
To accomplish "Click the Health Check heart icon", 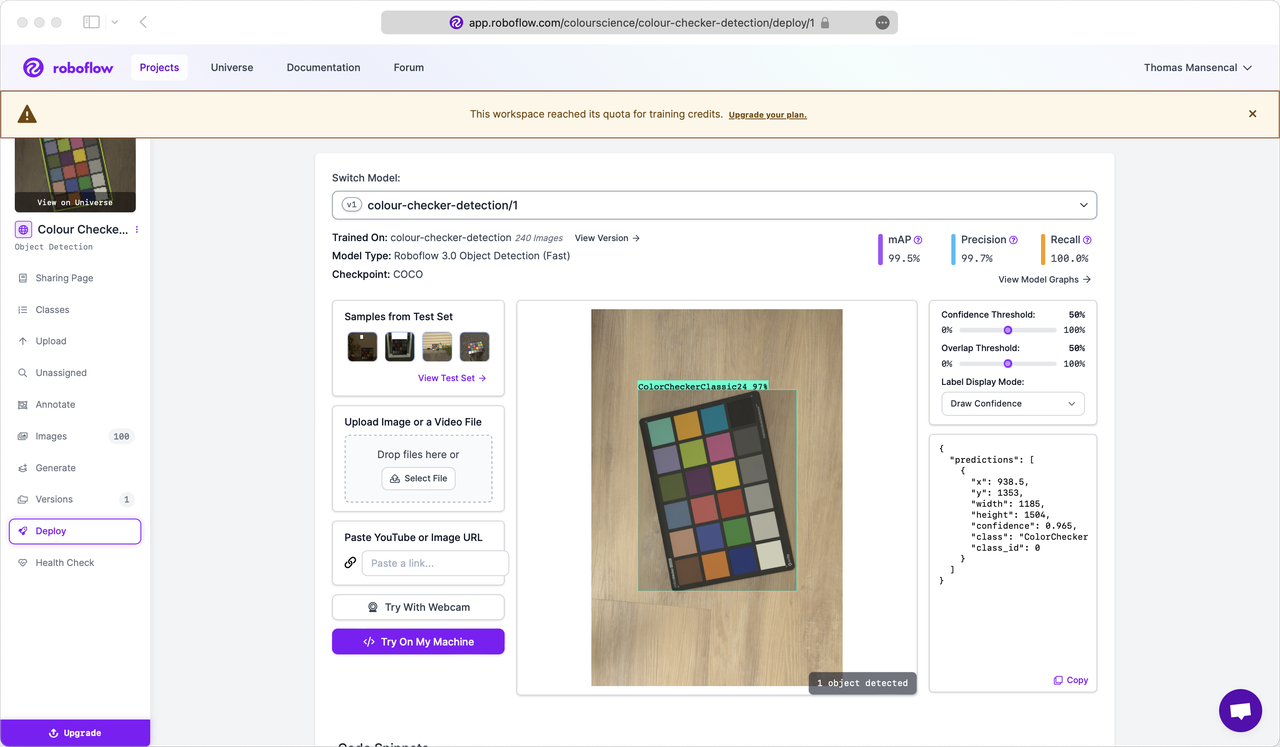I will point(23,563).
